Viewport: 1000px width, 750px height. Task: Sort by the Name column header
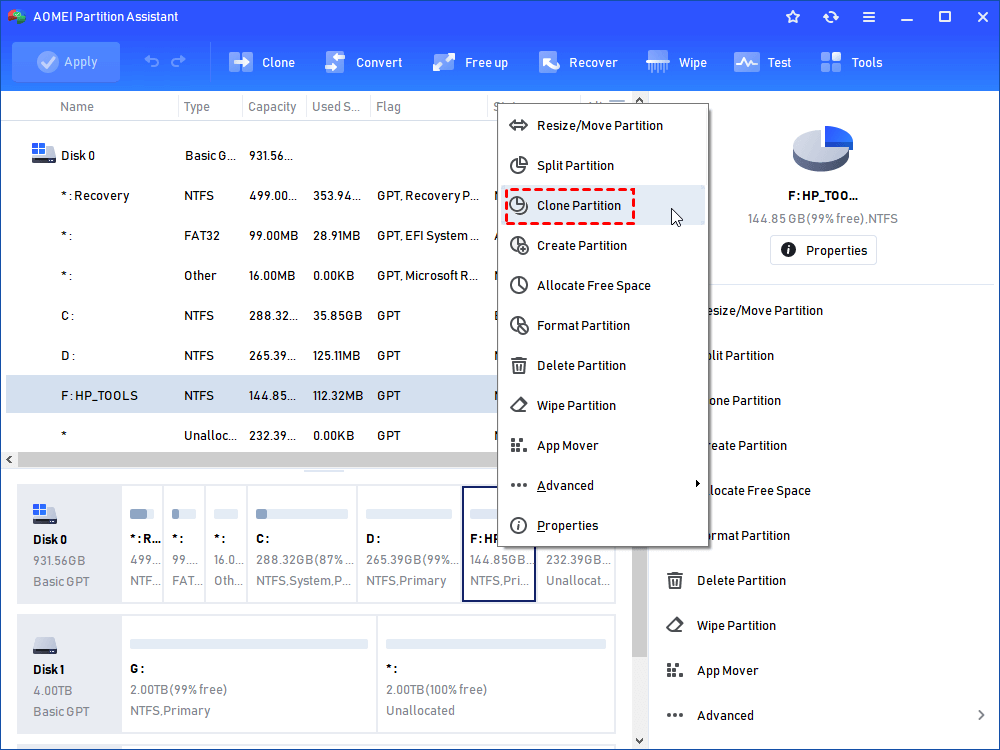(x=77, y=107)
